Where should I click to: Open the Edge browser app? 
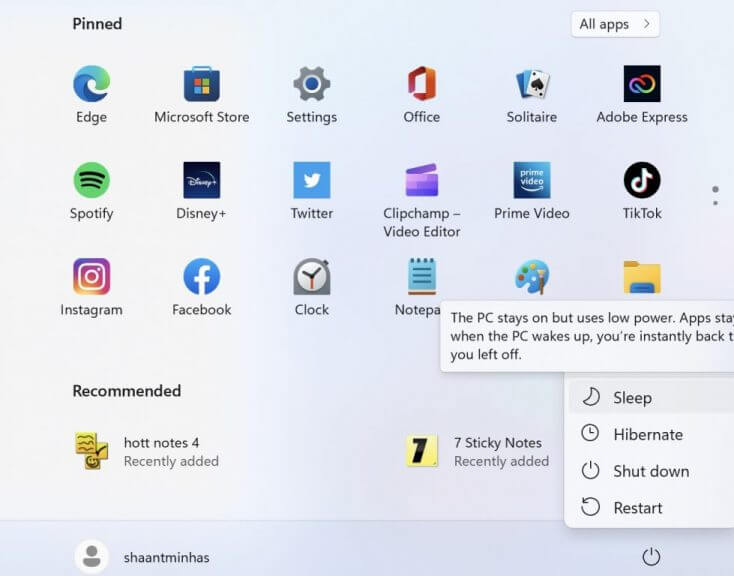pyautogui.click(x=91, y=94)
